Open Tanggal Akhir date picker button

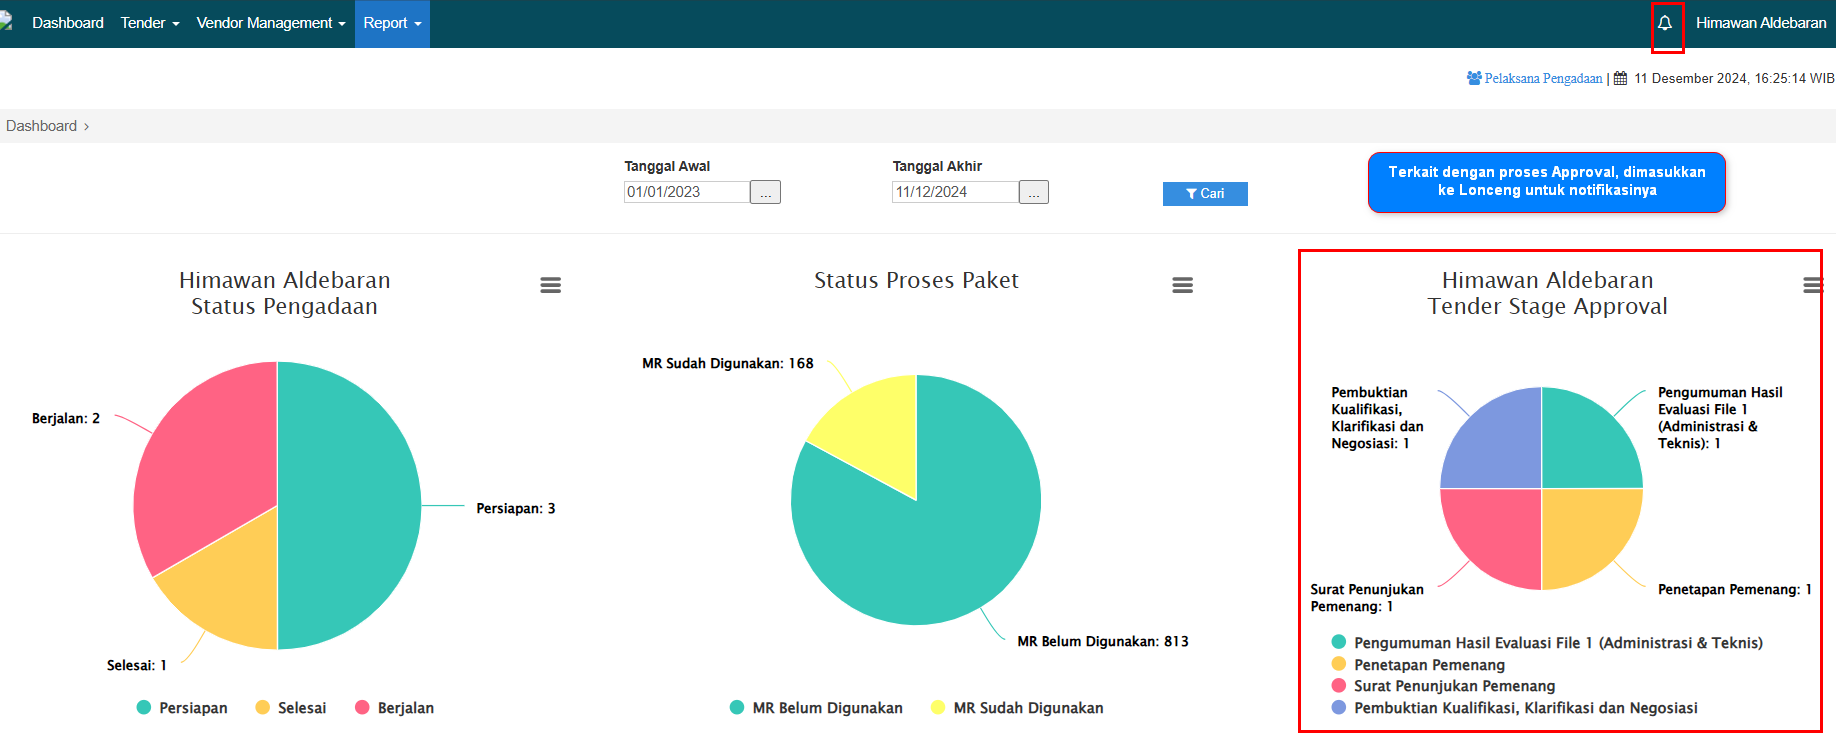click(x=1033, y=192)
